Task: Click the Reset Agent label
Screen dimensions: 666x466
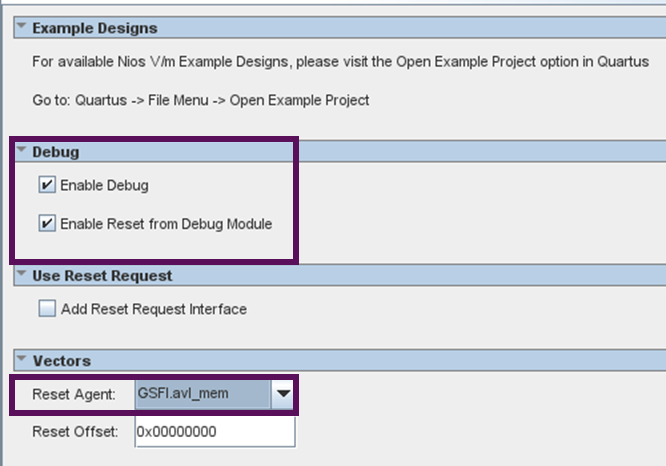Action: click(x=74, y=394)
